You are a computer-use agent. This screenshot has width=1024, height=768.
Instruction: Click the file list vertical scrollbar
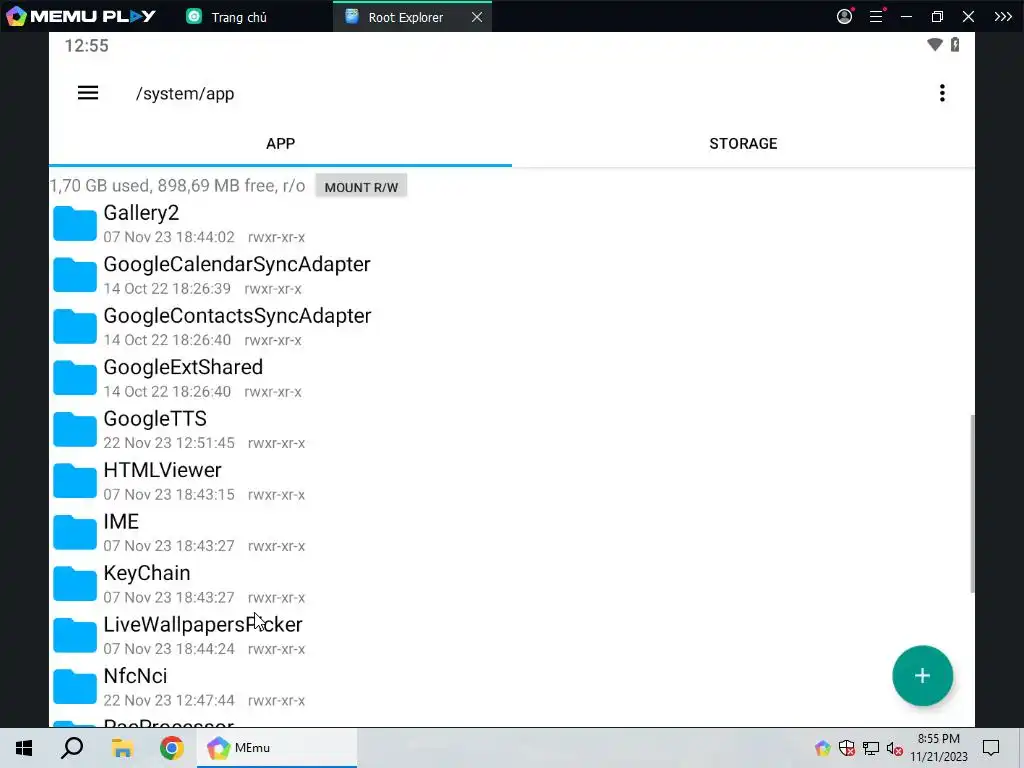pyautogui.click(x=972, y=504)
